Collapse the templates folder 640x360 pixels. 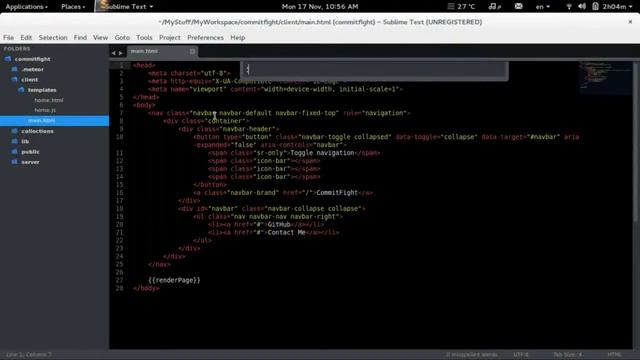click(x=42, y=90)
